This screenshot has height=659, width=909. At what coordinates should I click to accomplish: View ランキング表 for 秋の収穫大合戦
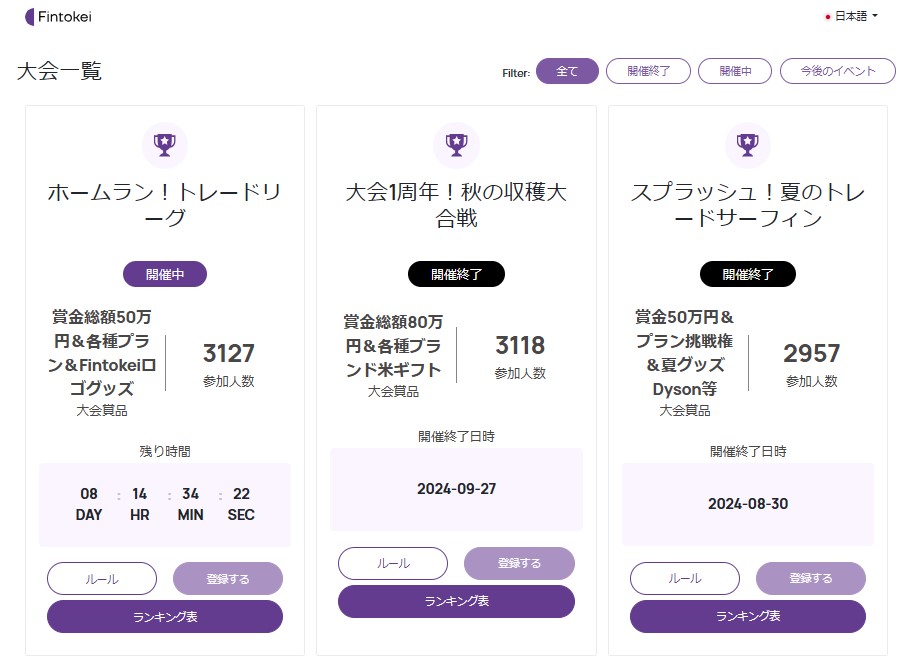(456, 601)
